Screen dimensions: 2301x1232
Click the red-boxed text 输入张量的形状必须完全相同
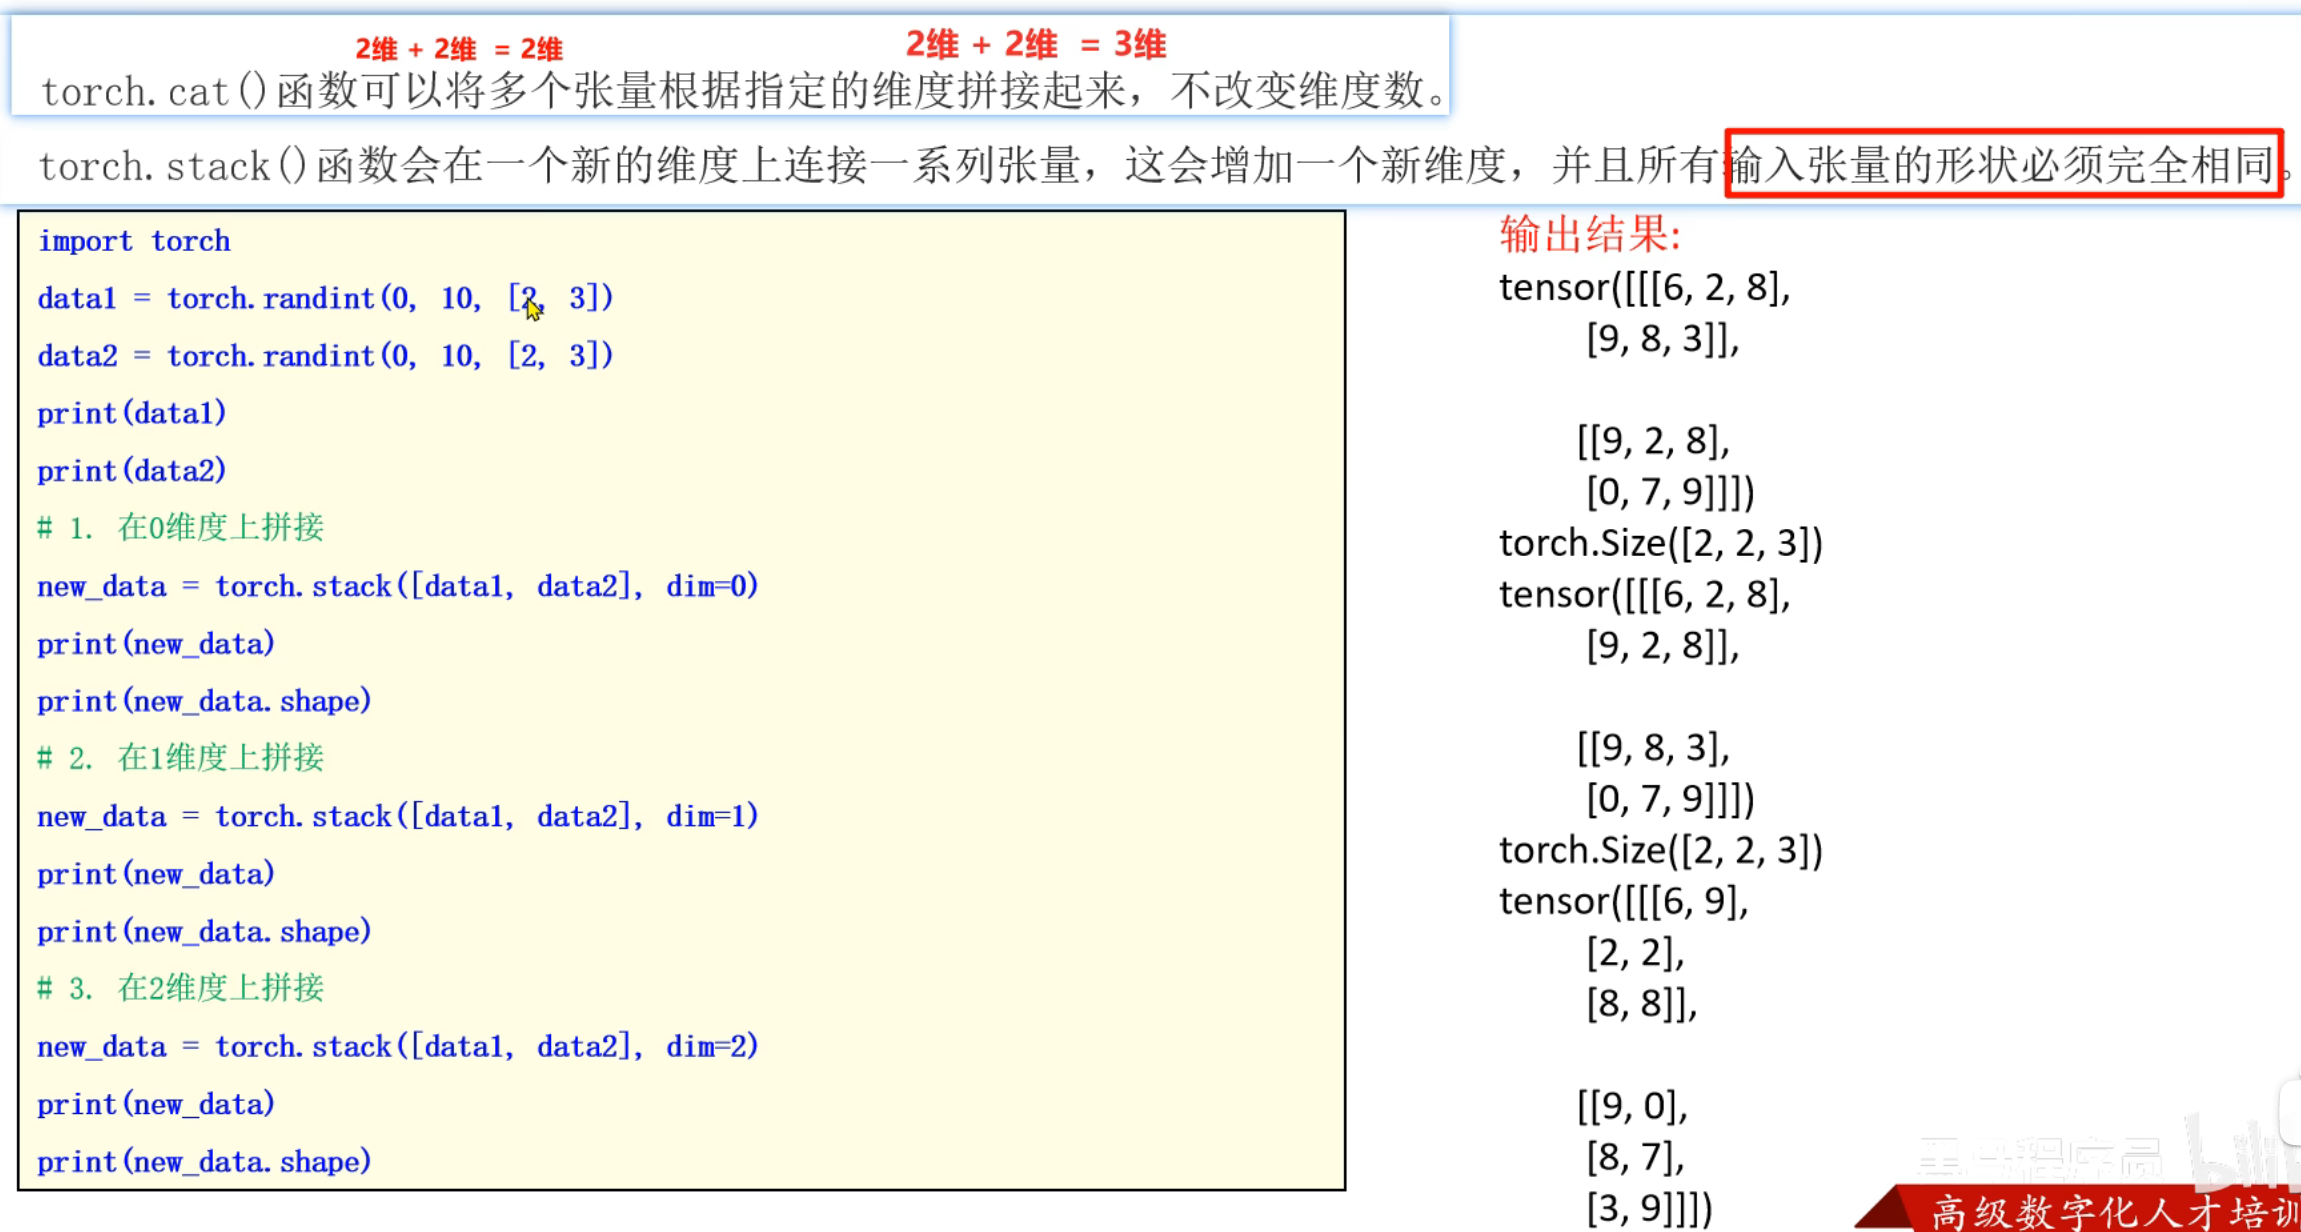pyautogui.click(x=2002, y=164)
